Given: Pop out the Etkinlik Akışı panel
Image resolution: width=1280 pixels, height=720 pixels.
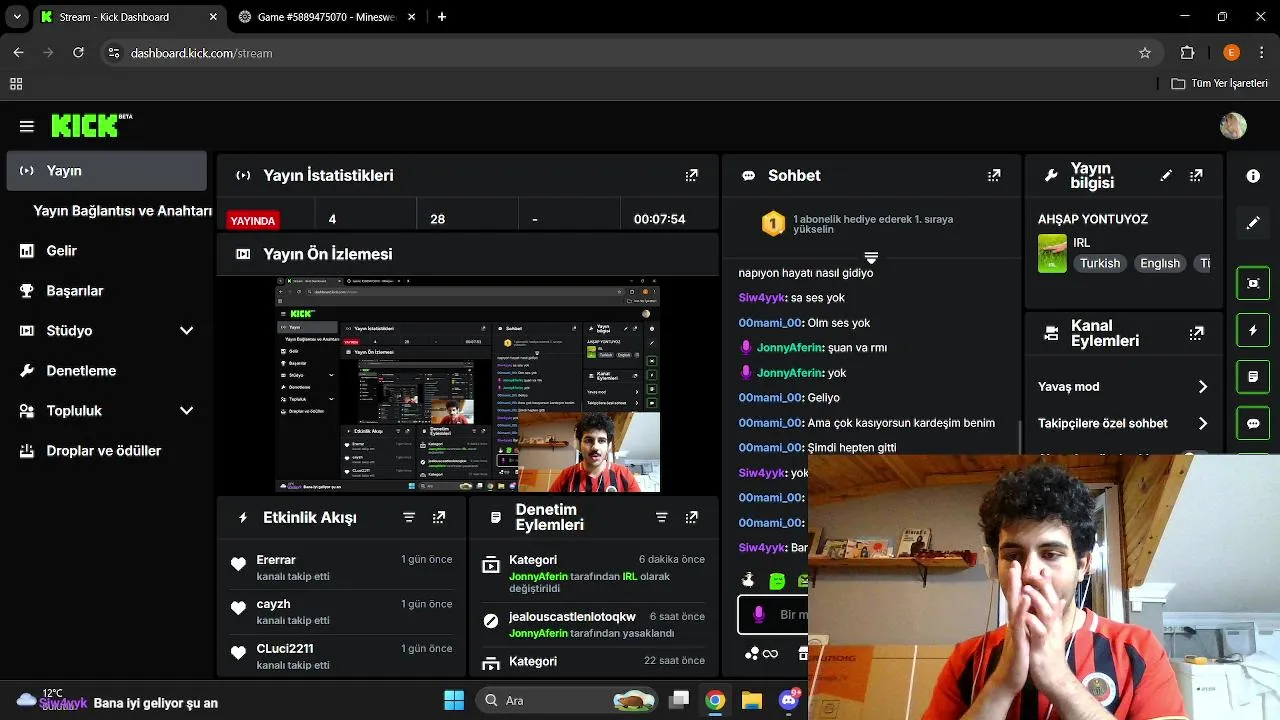Looking at the screenshot, I should (439, 517).
